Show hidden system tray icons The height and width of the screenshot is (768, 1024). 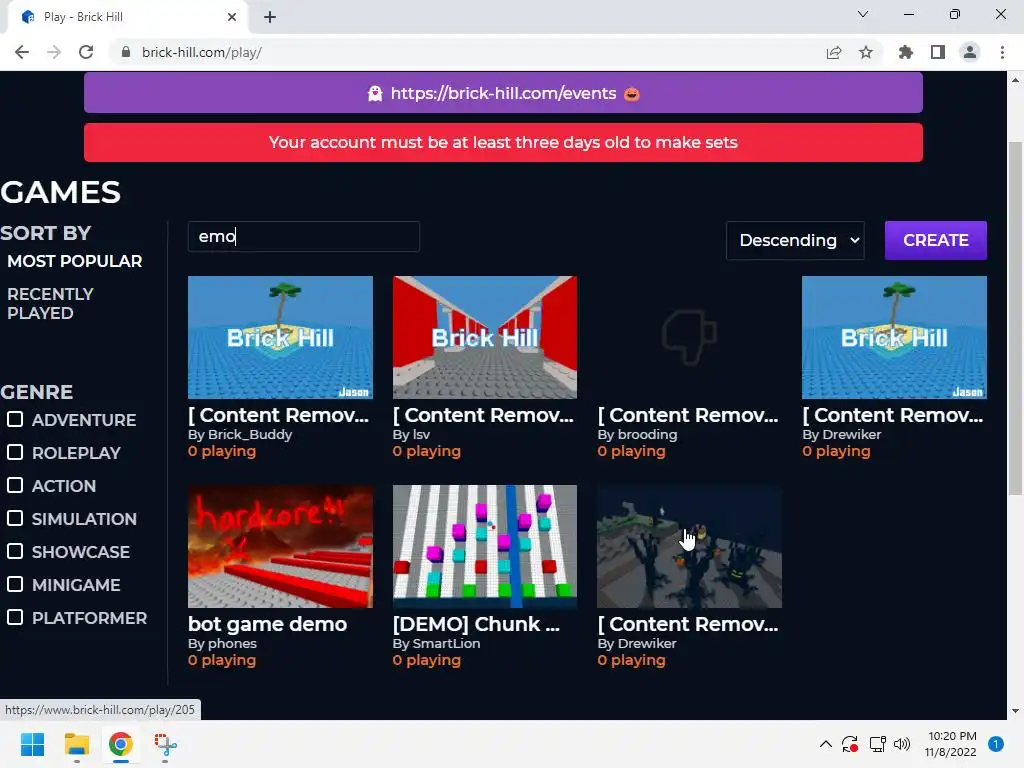click(x=825, y=744)
